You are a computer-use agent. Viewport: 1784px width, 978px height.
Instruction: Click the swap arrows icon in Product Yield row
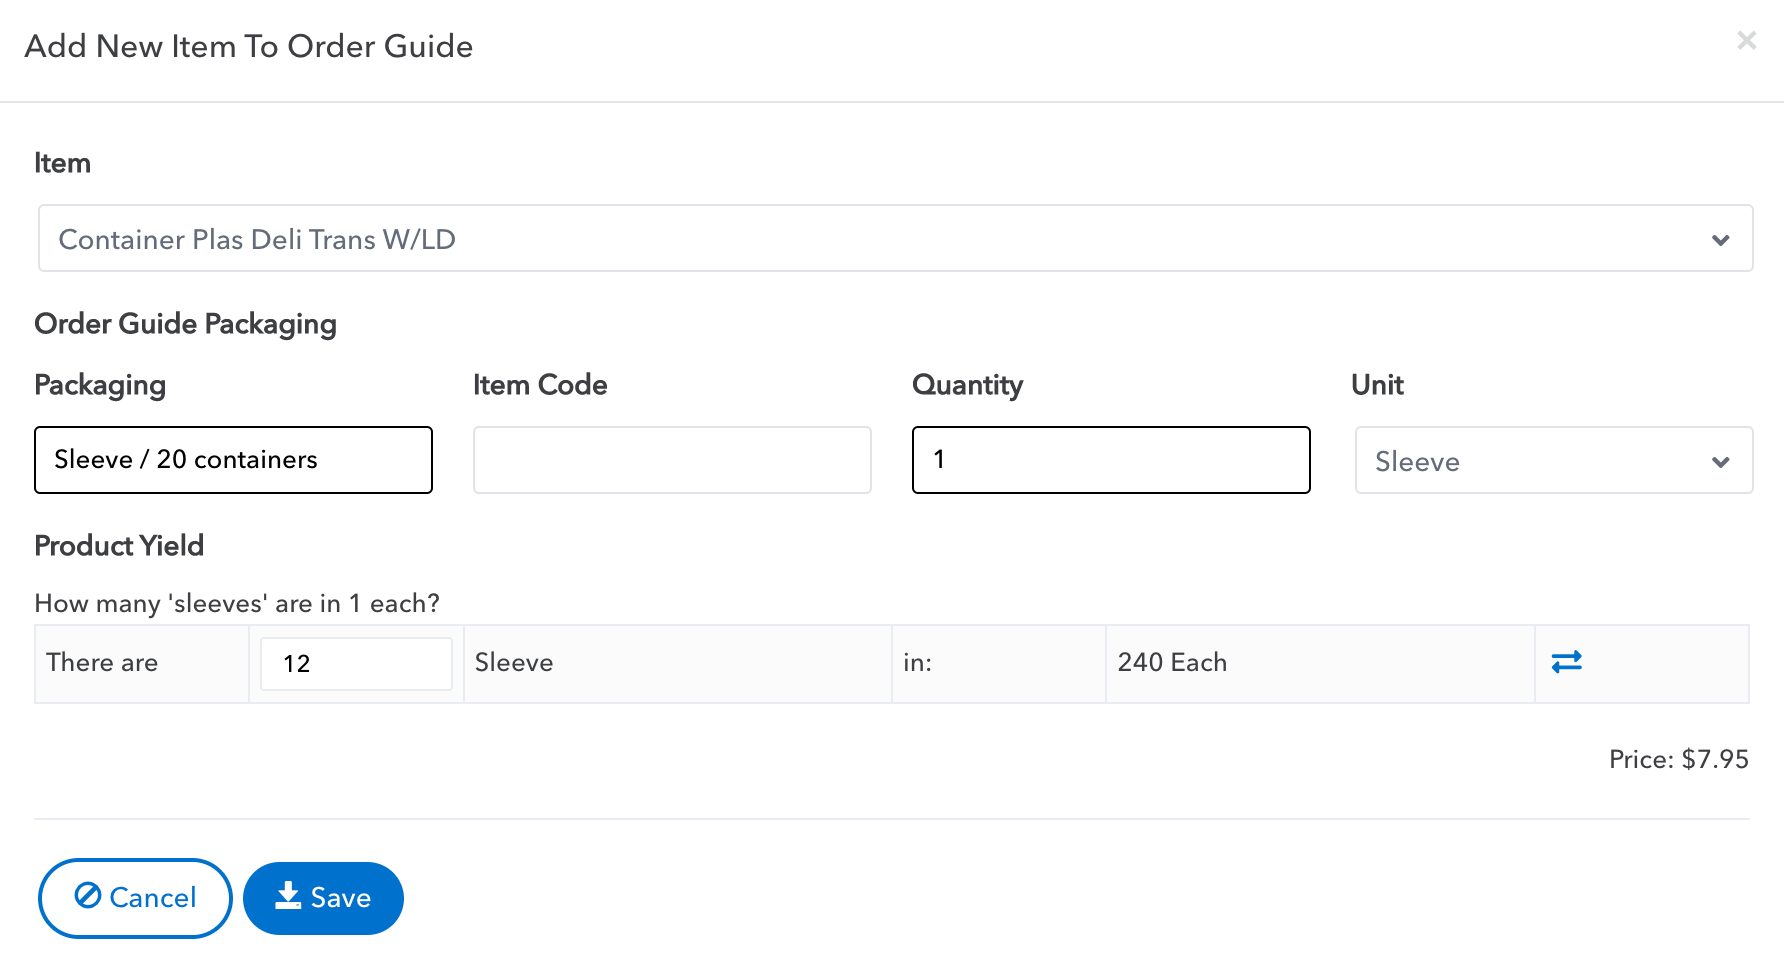[1567, 662]
